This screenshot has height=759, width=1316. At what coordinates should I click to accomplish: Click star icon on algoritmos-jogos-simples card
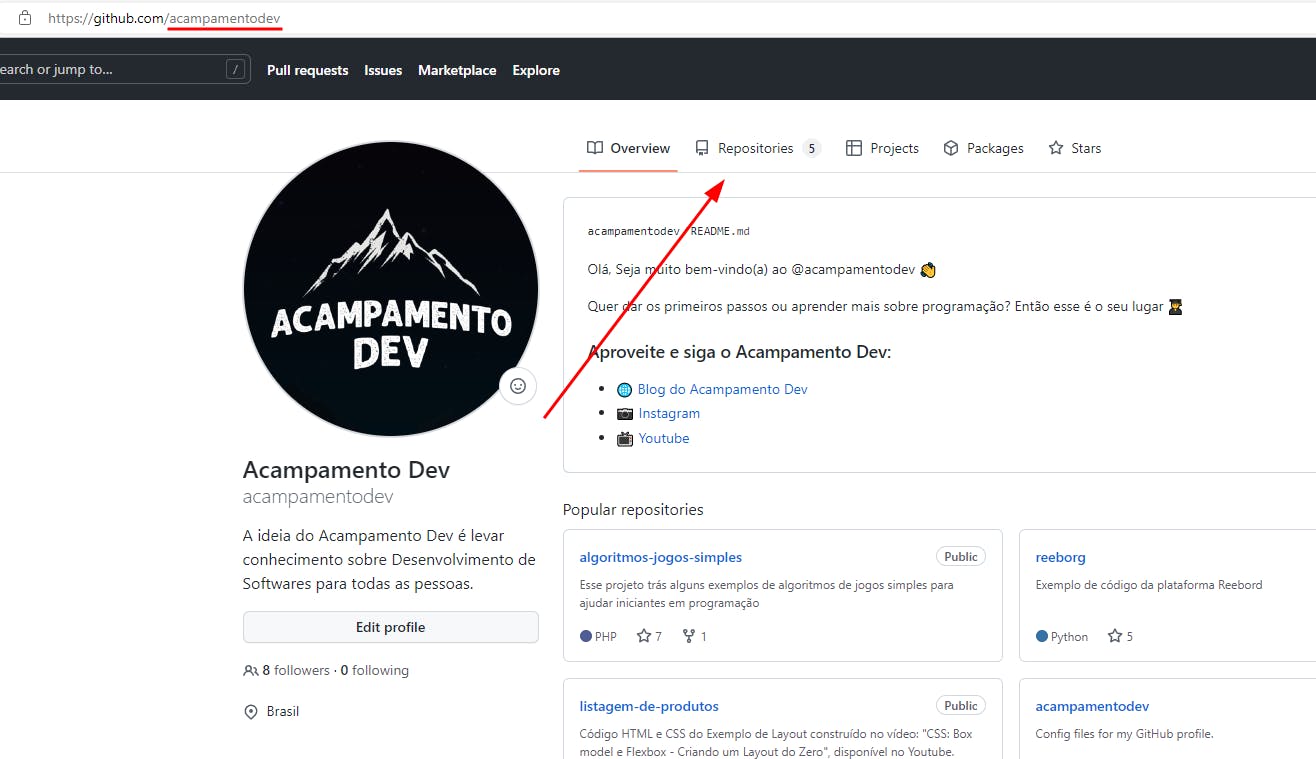(x=644, y=636)
